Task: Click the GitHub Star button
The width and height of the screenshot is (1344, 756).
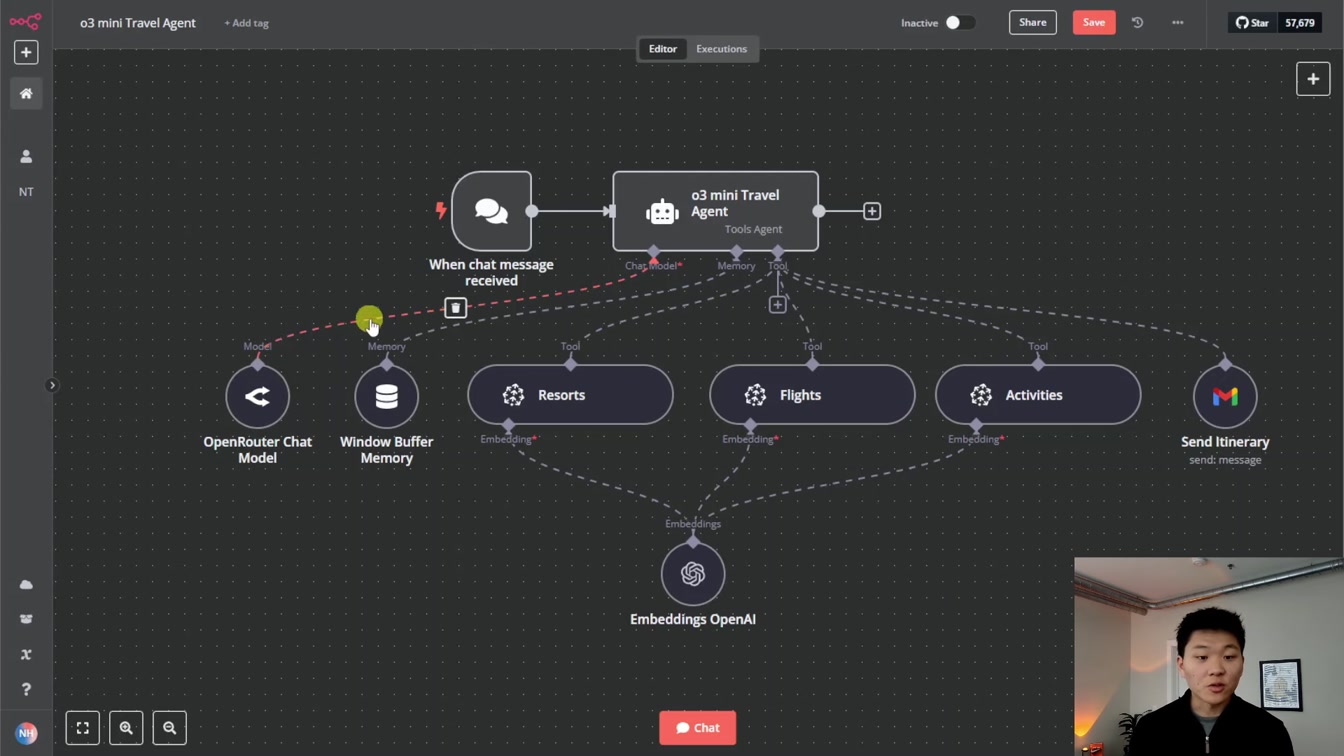Action: 1252,22
